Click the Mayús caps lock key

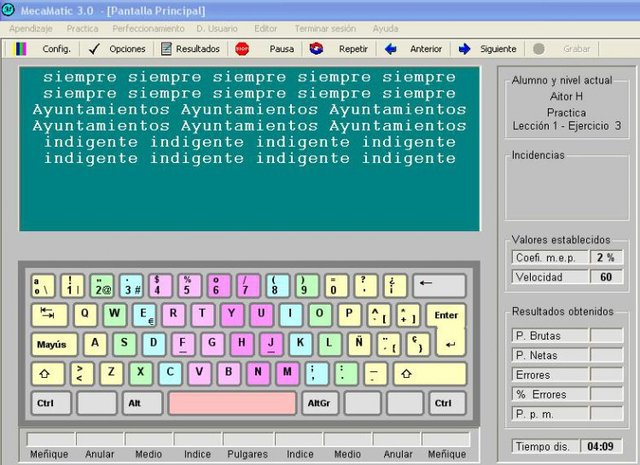point(54,344)
